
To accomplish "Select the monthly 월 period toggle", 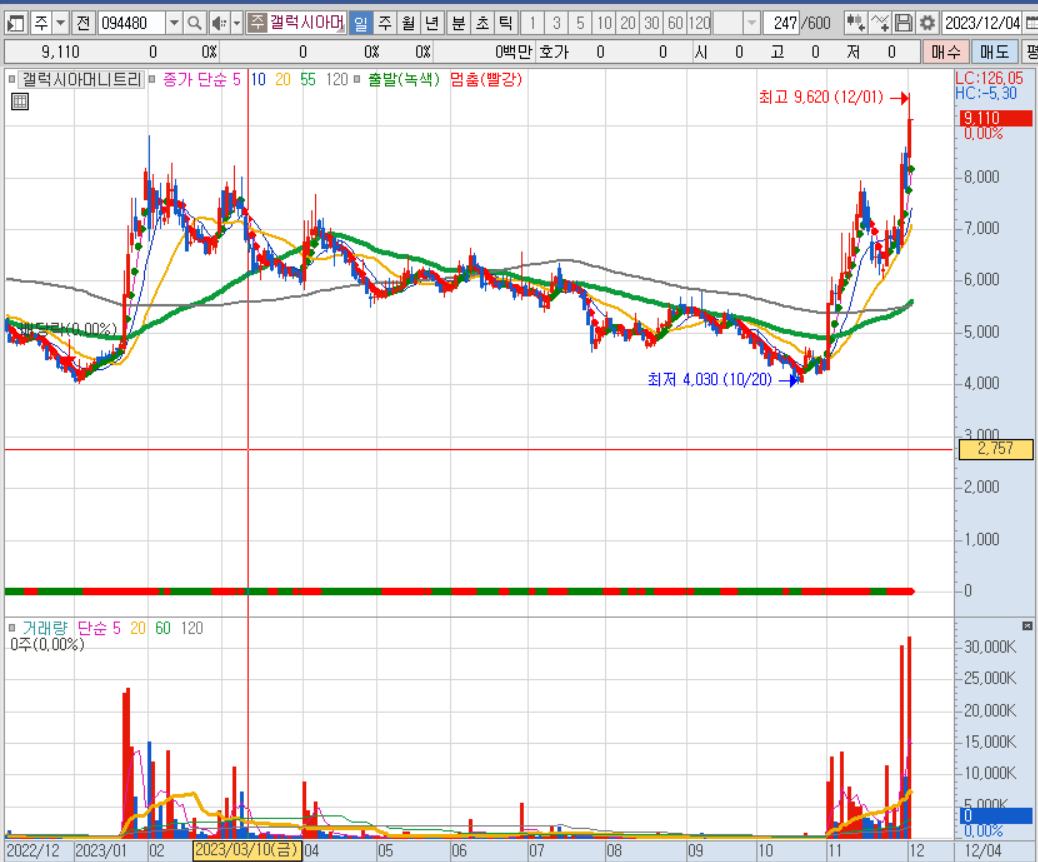I will [x=408, y=23].
